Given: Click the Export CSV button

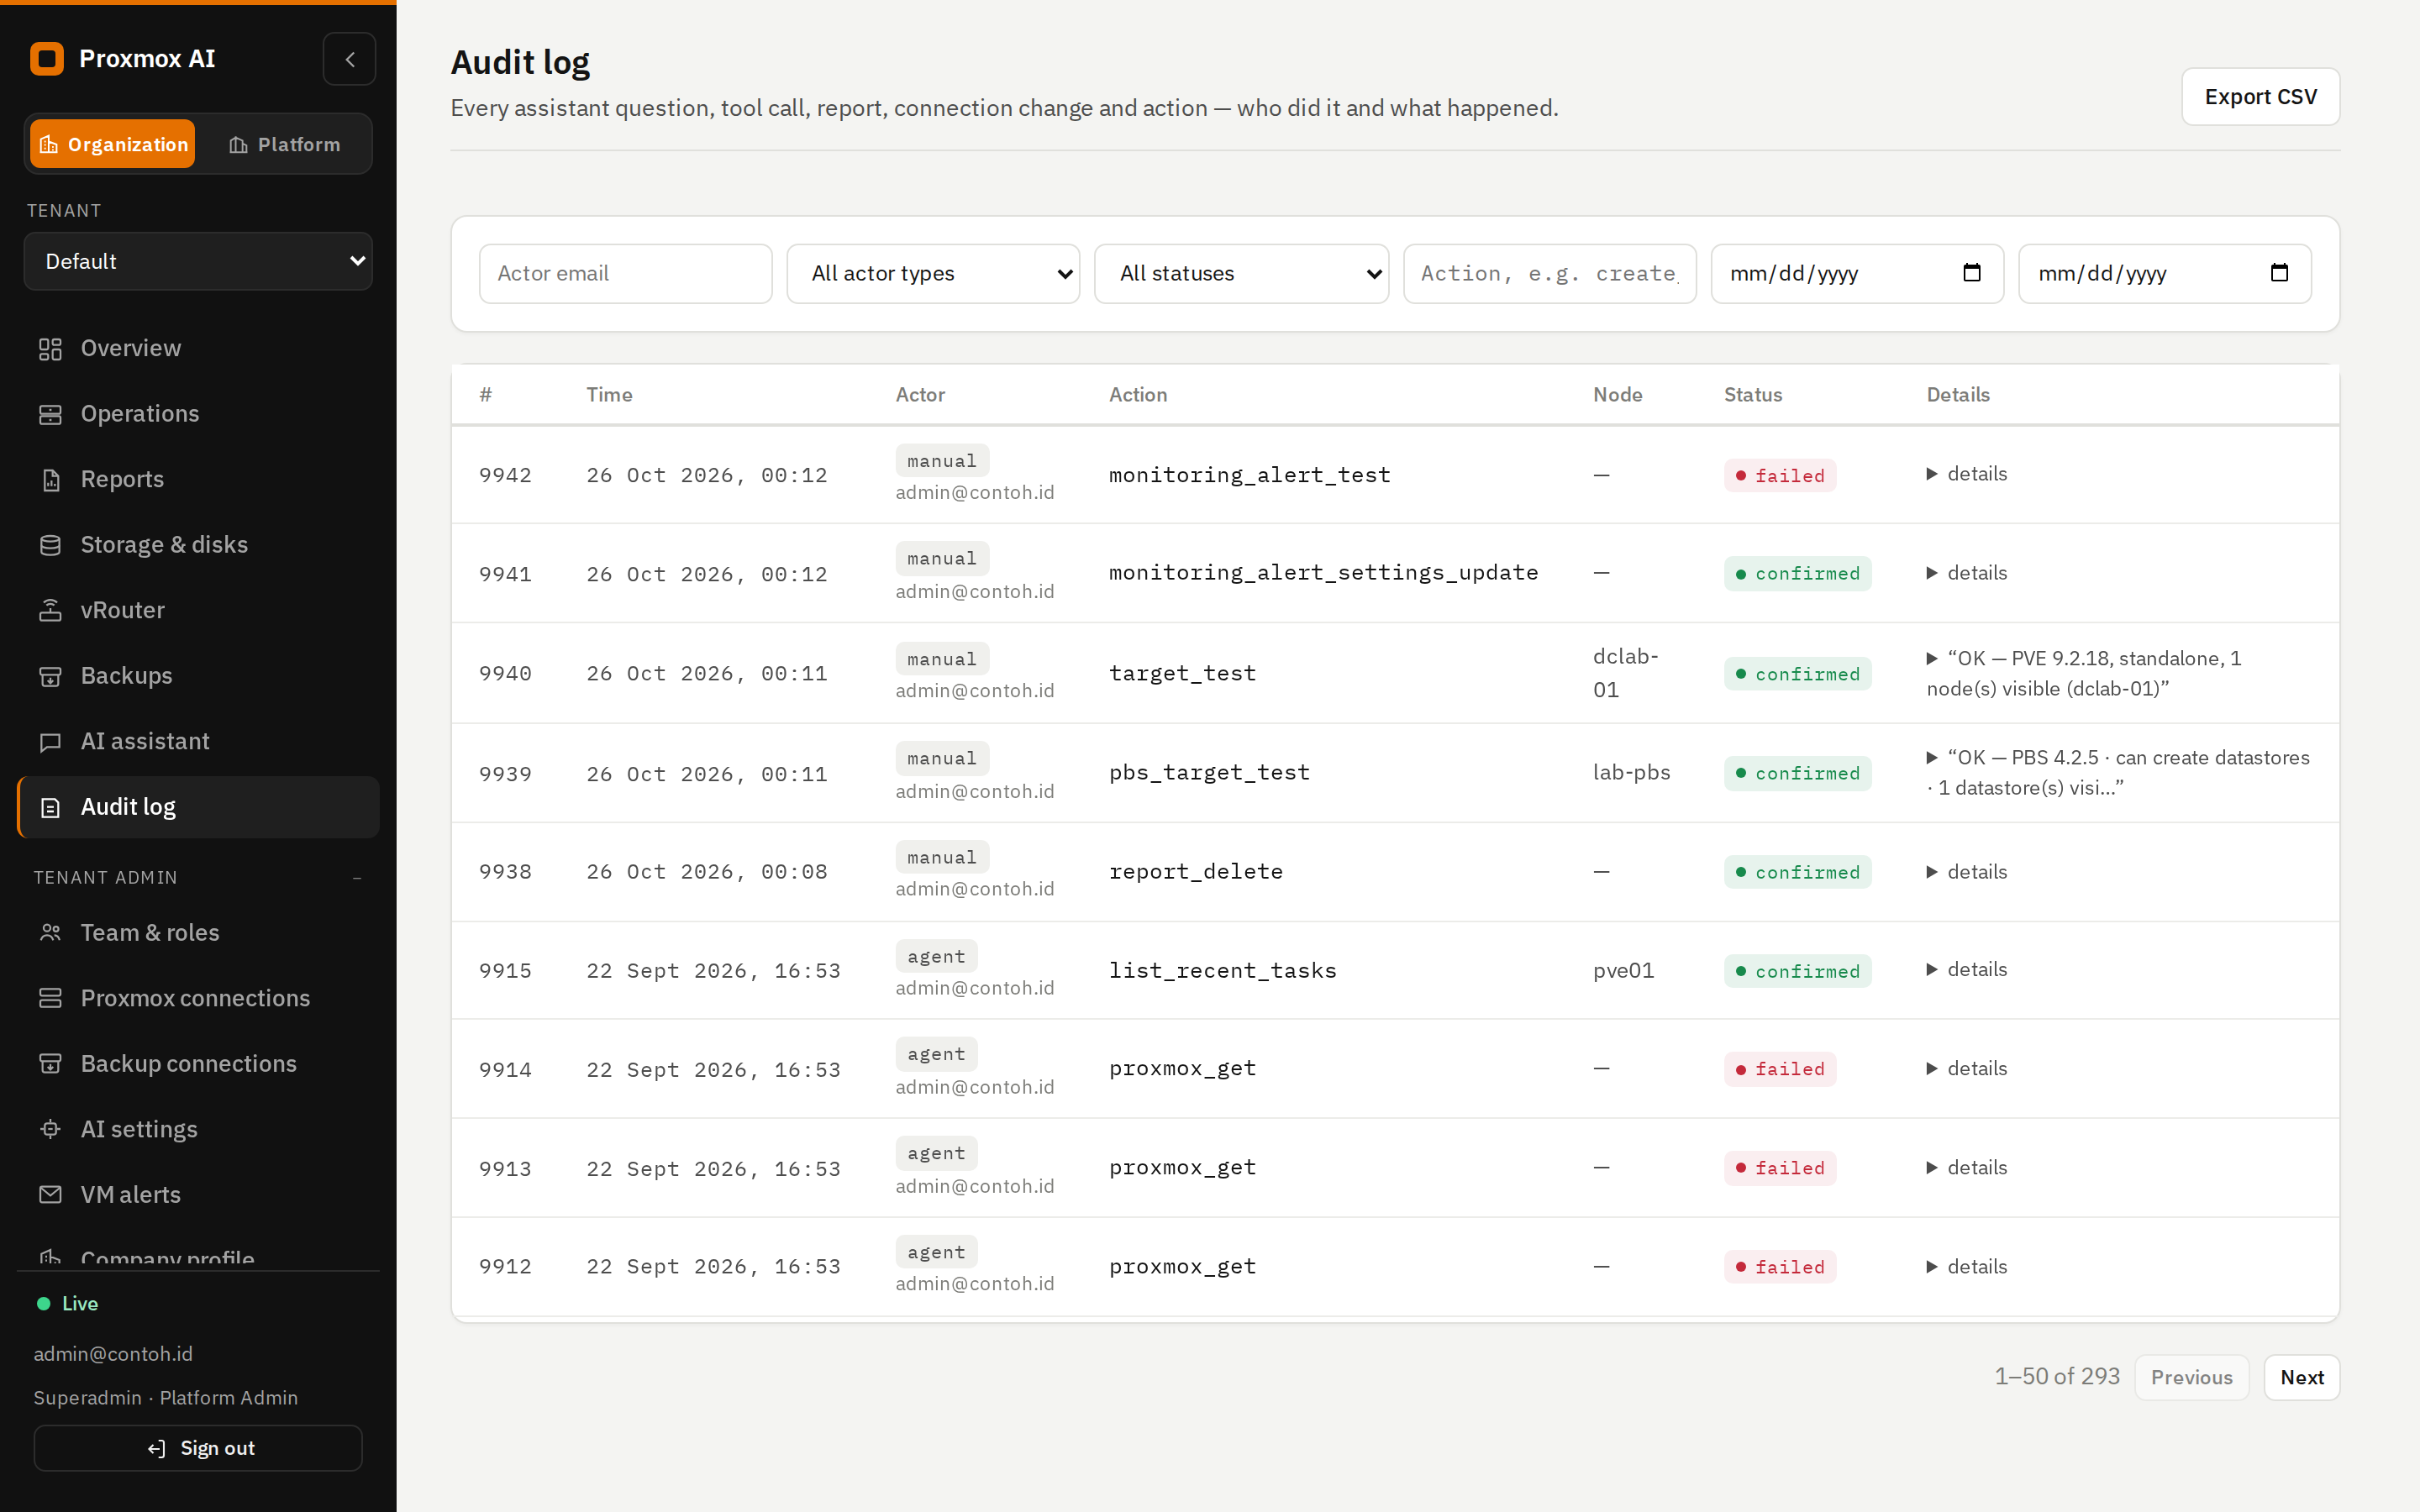Looking at the screenshot, I should coord(2260,97).
